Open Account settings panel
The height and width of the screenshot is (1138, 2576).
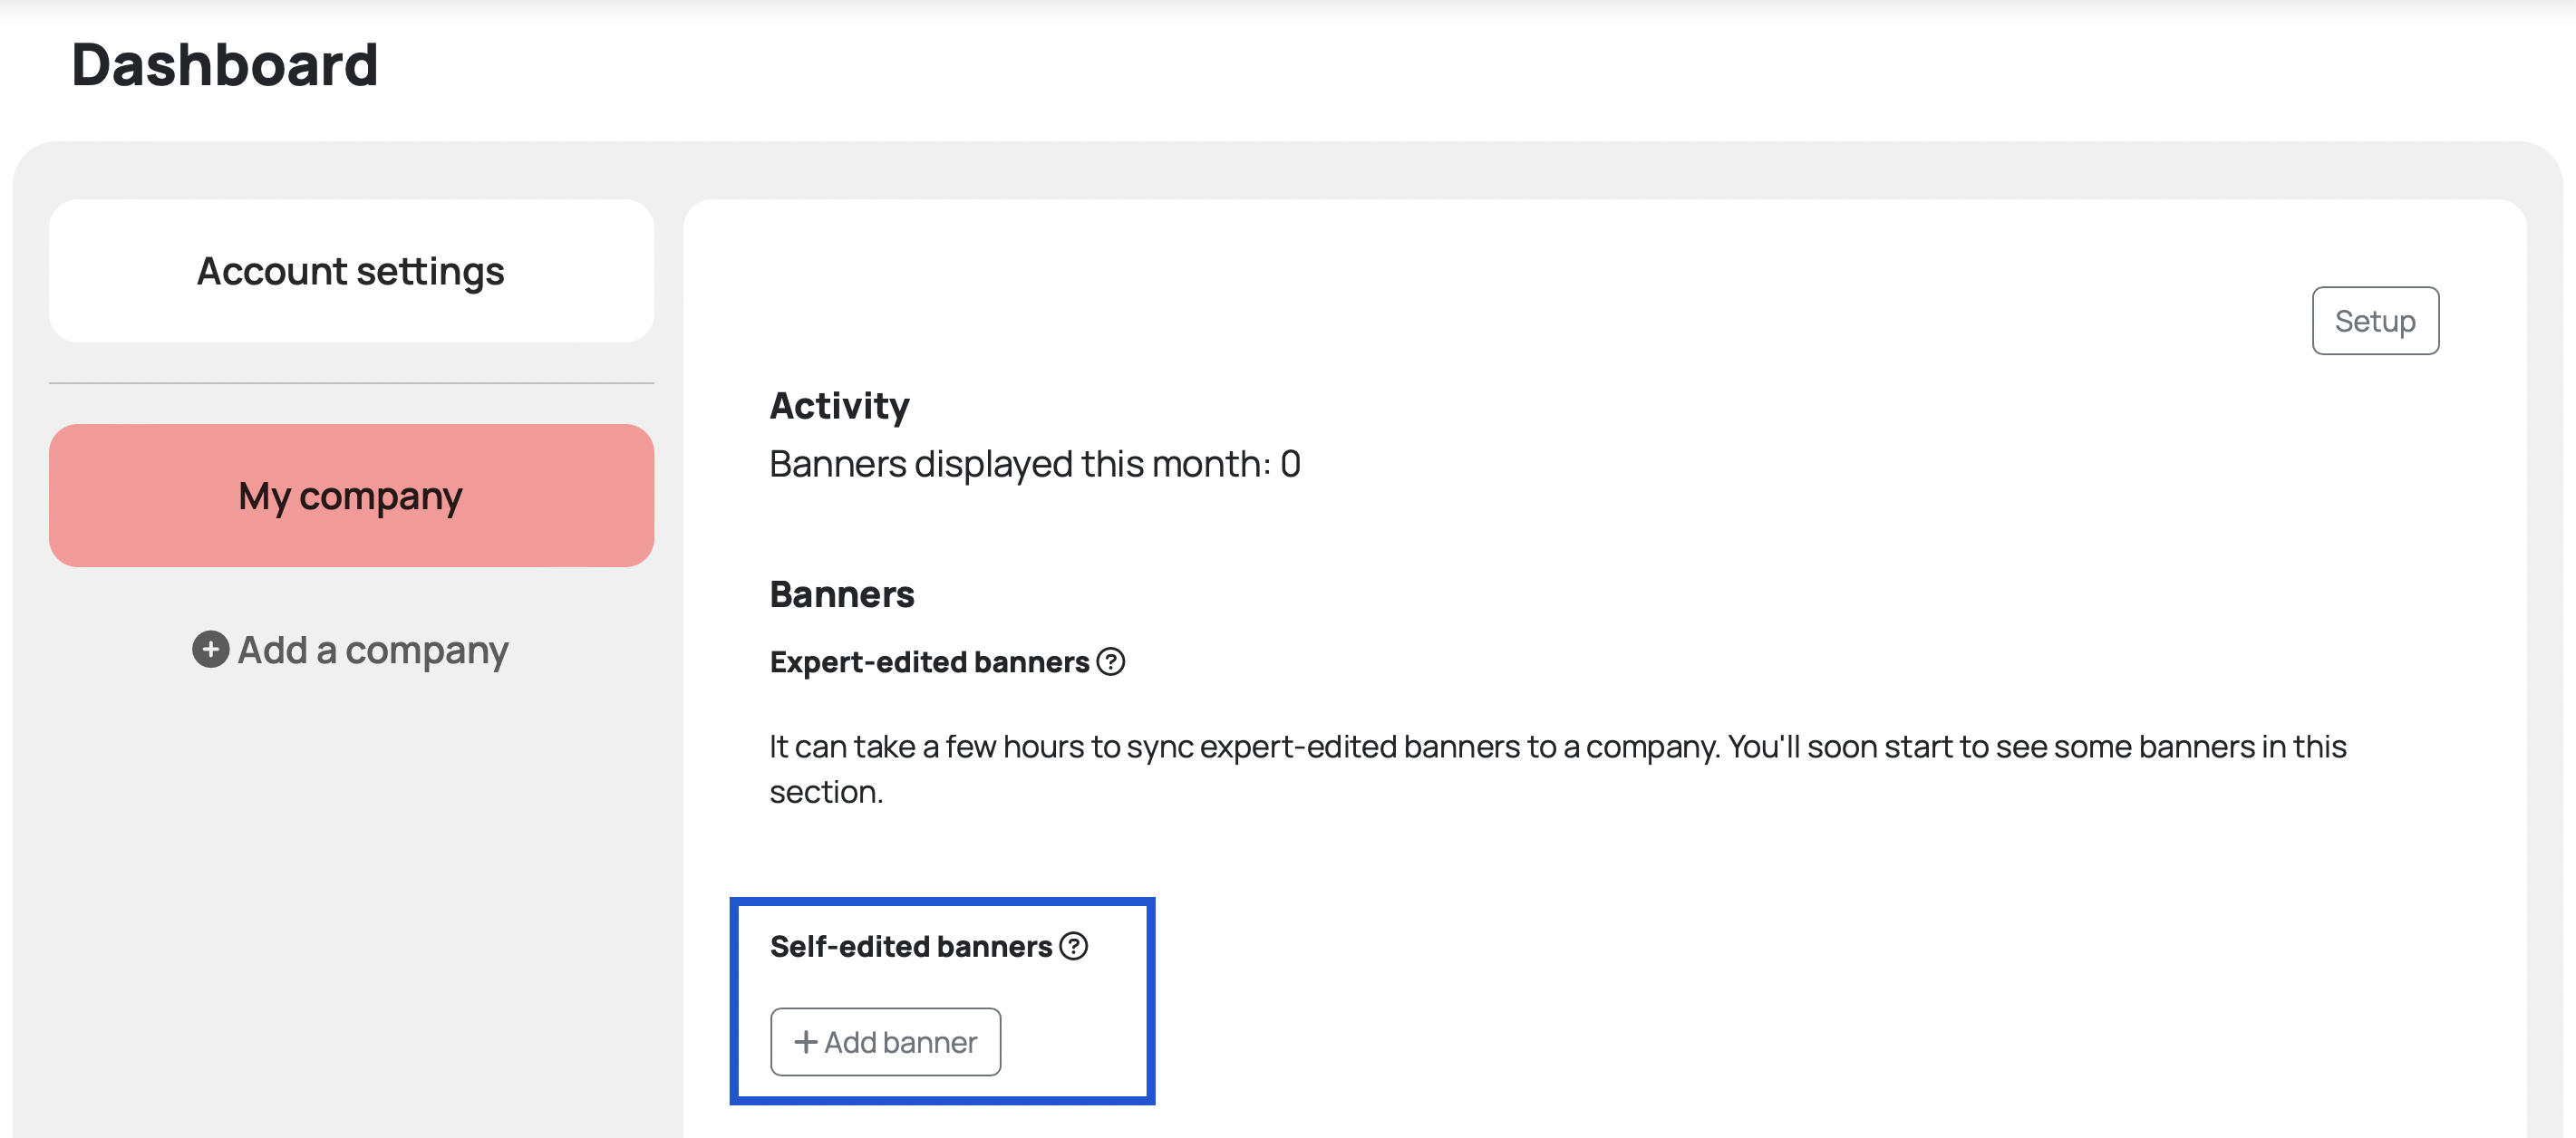coord(350,269)
